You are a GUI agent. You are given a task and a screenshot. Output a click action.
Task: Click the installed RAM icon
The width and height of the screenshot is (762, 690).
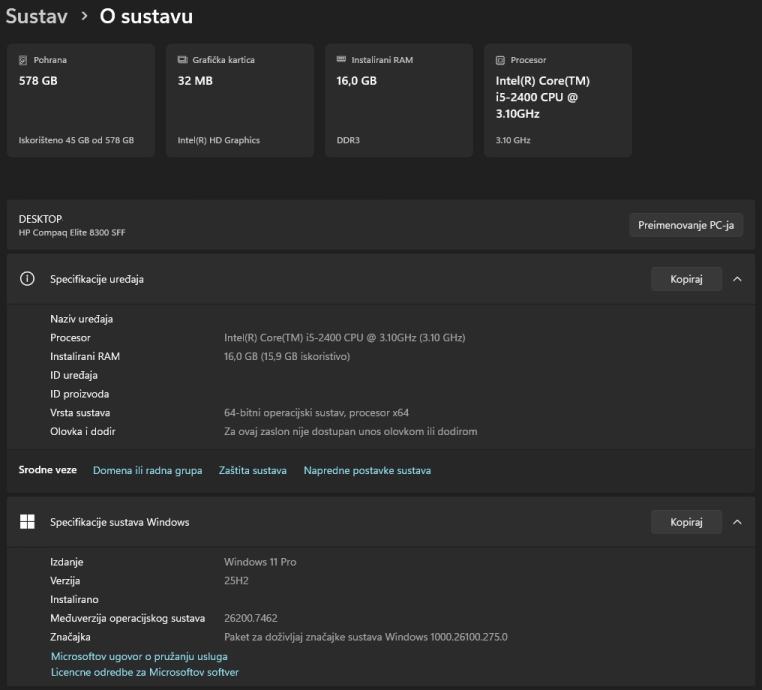pos(341,60)
